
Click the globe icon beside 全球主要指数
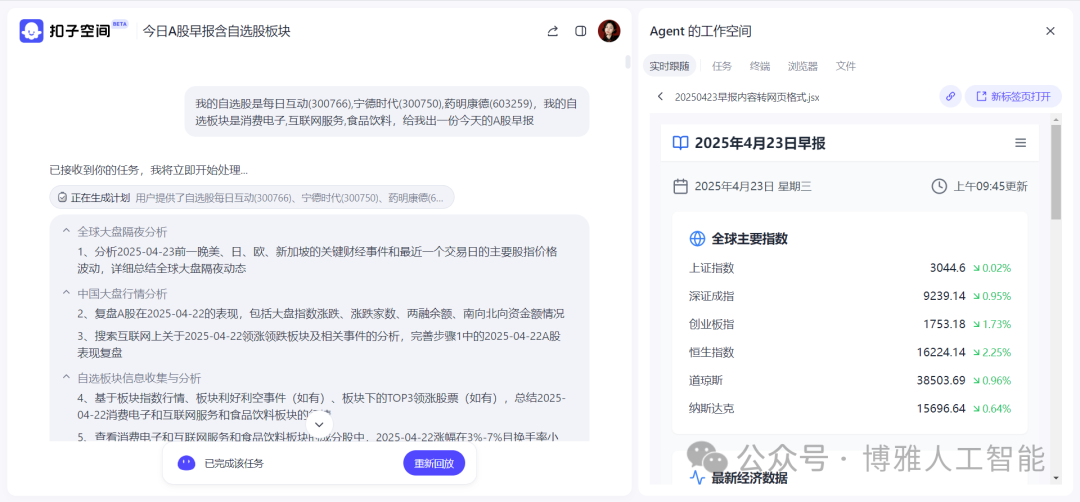(697, 239)
